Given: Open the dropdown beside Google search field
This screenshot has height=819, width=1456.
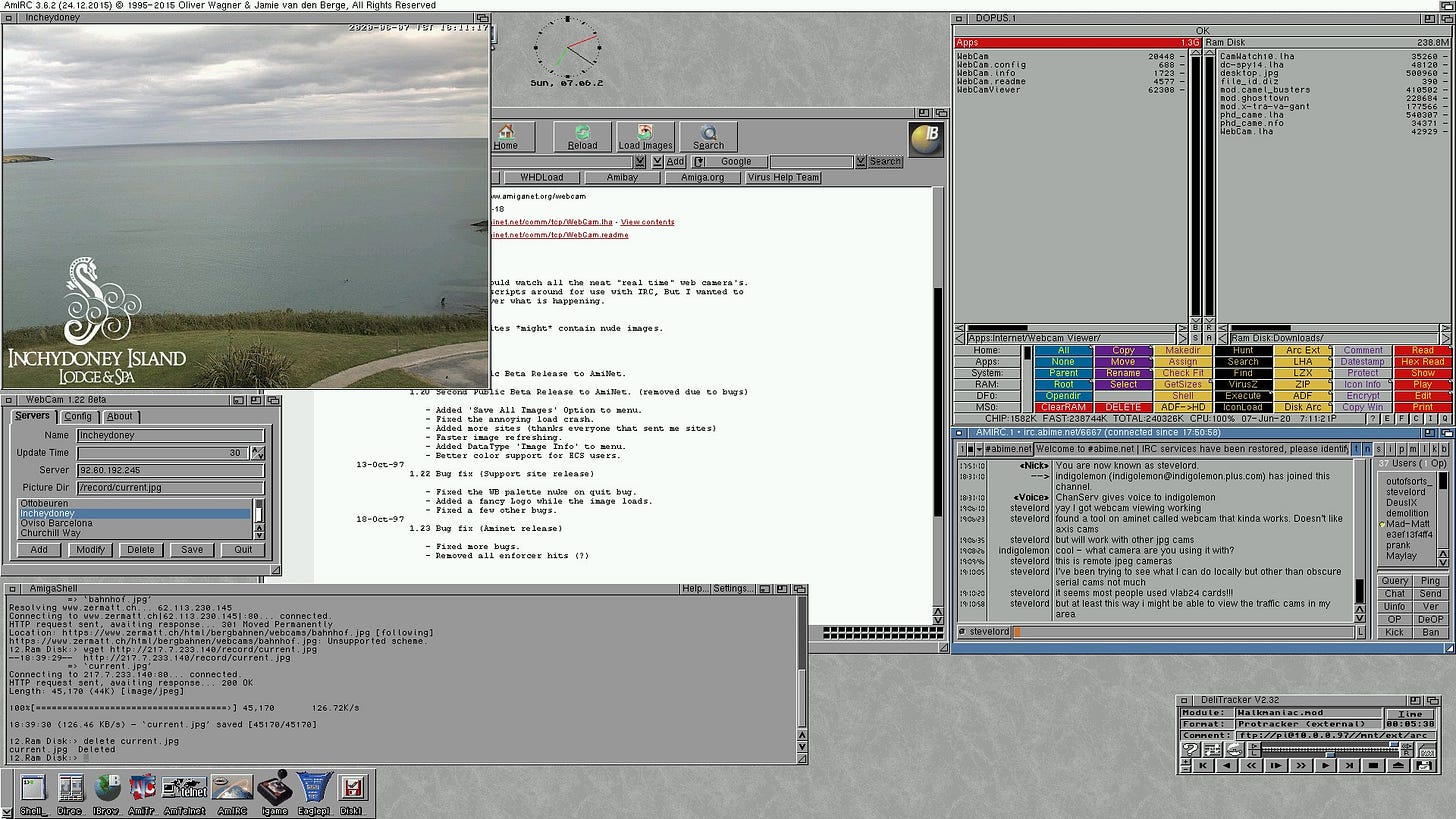Looking at the screenshot, I should pos(861,161).
